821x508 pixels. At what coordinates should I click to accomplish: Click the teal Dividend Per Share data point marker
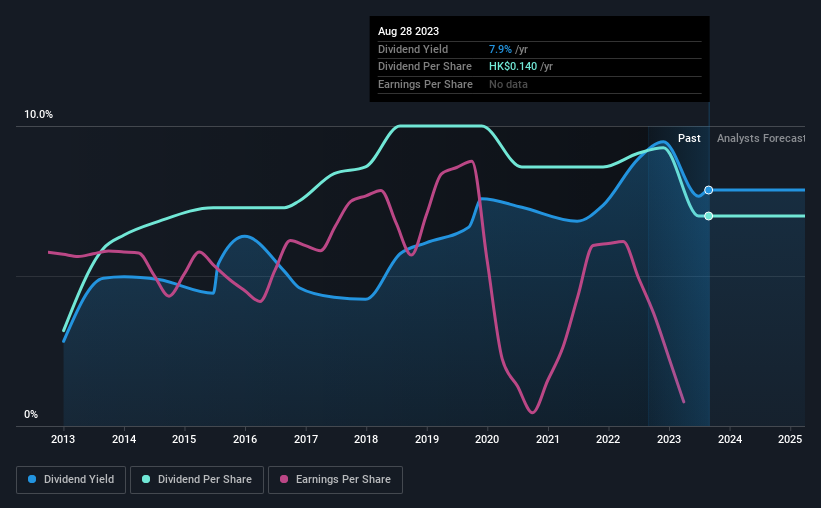coord(708,216)
